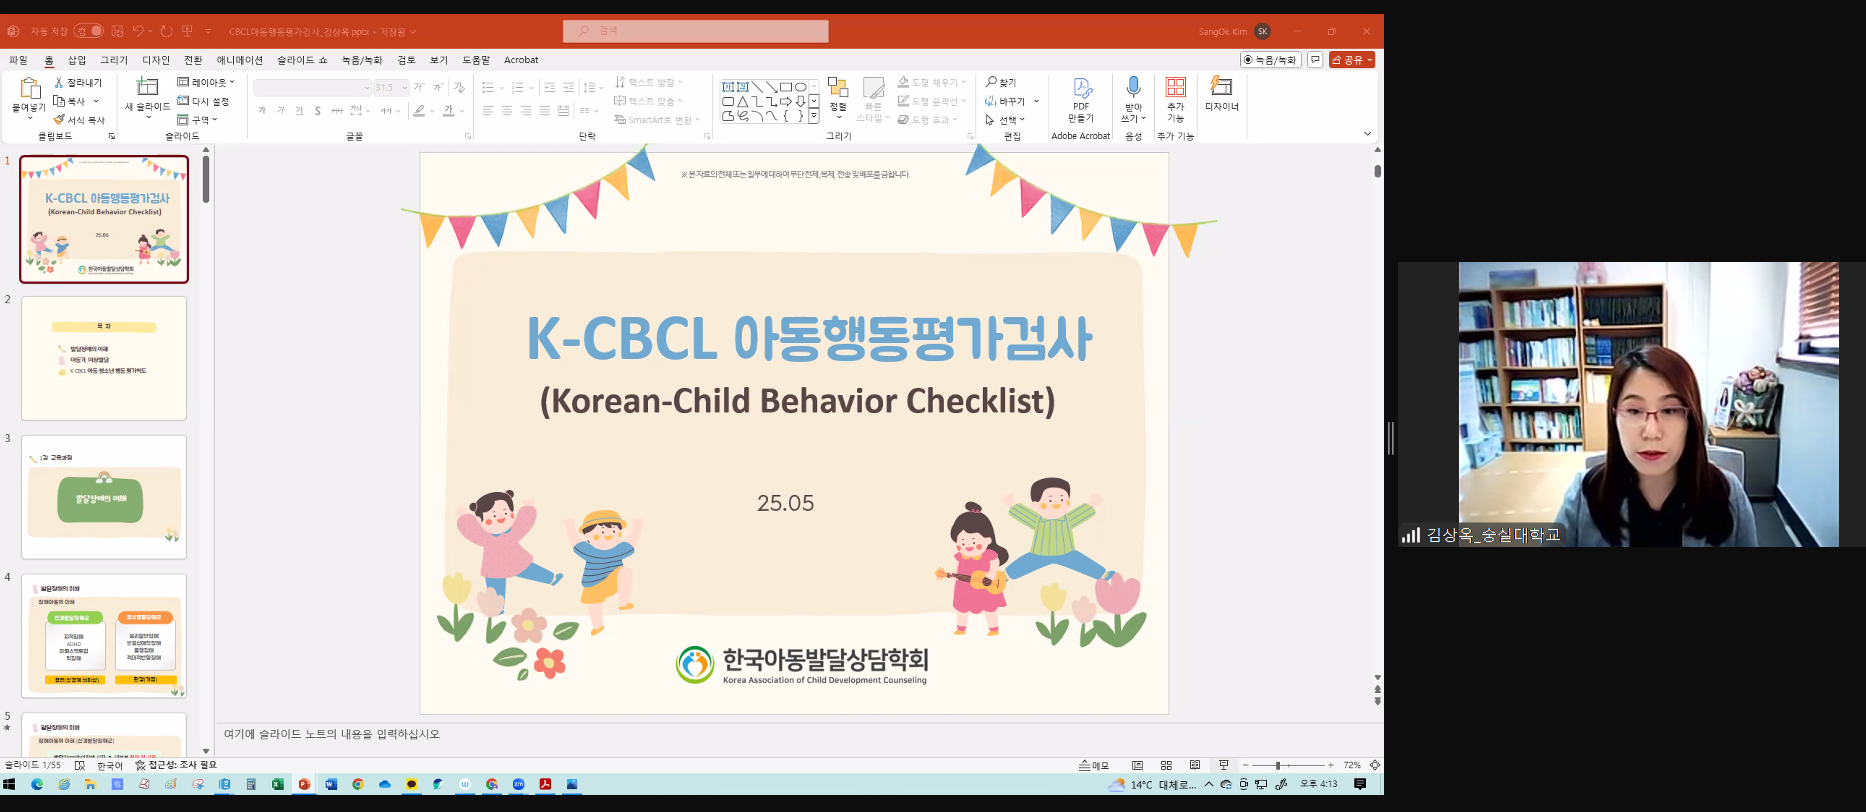Switch to Reading view icon
The height and width of the screenshot is (812, 1866).
point(1195,765)
